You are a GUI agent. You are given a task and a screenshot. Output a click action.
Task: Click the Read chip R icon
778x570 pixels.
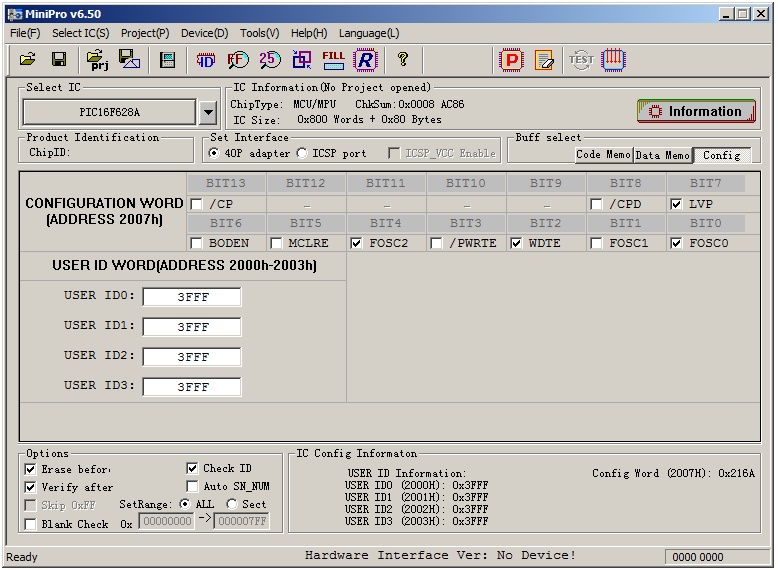366,60
